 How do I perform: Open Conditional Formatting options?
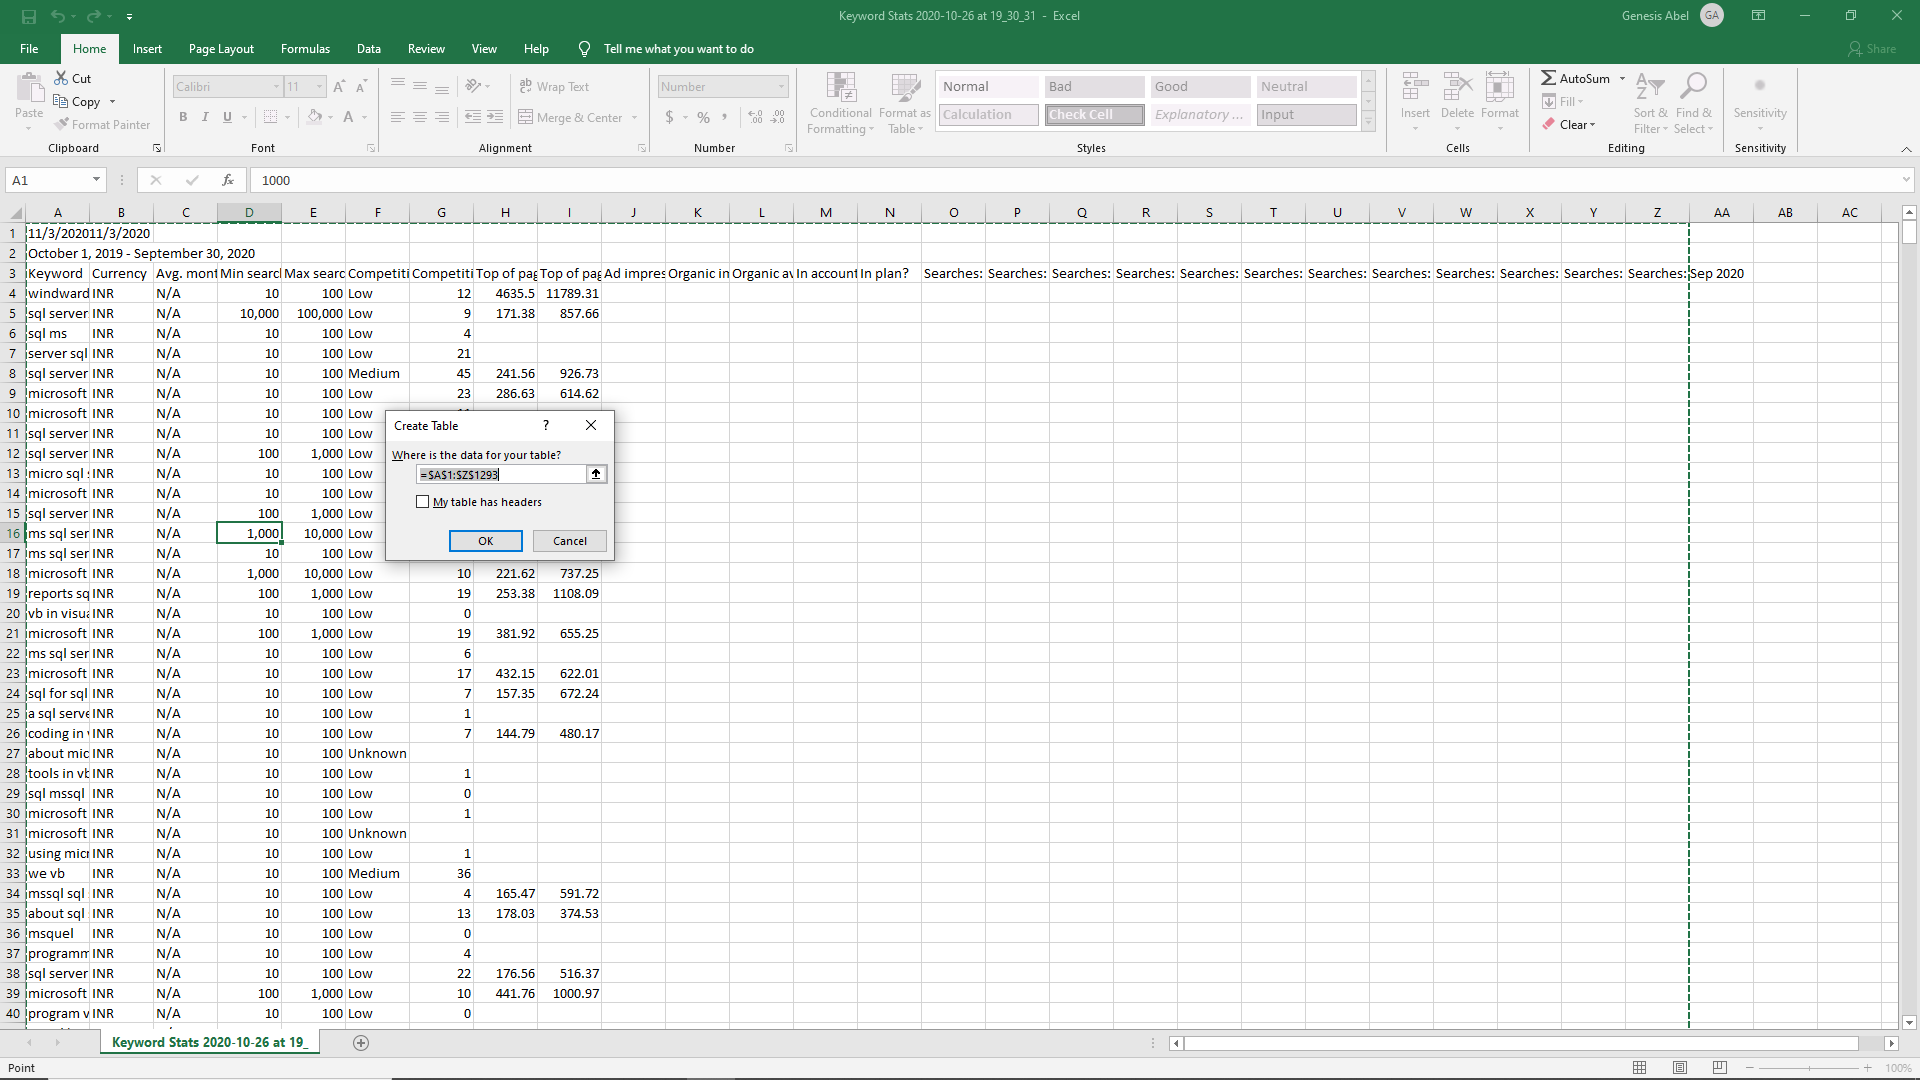pyautogui.click(x=840, y=103)
